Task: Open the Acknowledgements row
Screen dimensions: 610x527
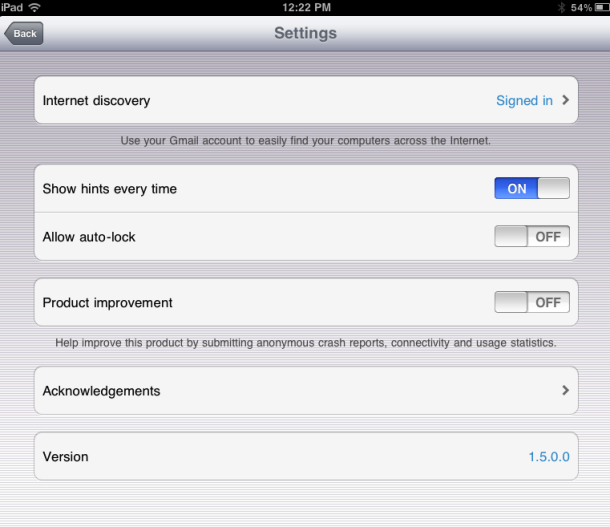Action: coord(306,390)
